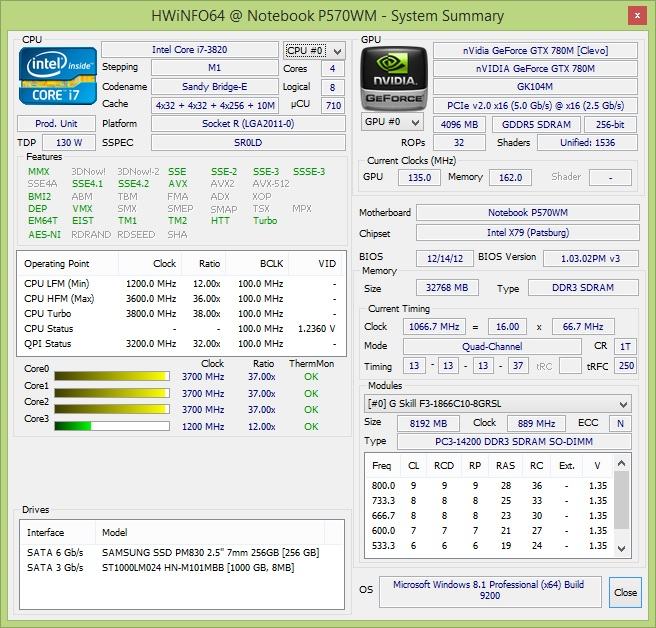Click the BIOS version 1.03.02PM v3 field

point(590,258)
